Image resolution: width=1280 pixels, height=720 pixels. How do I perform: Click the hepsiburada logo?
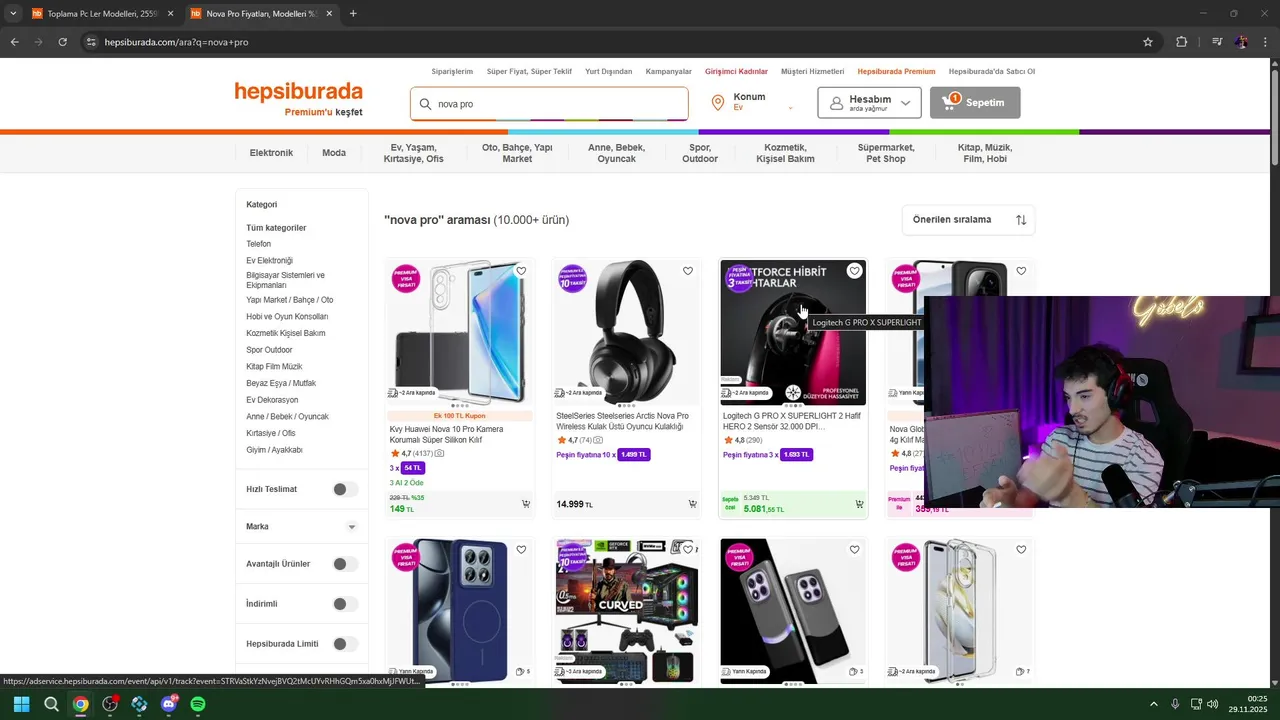click(x=298, y=93)
